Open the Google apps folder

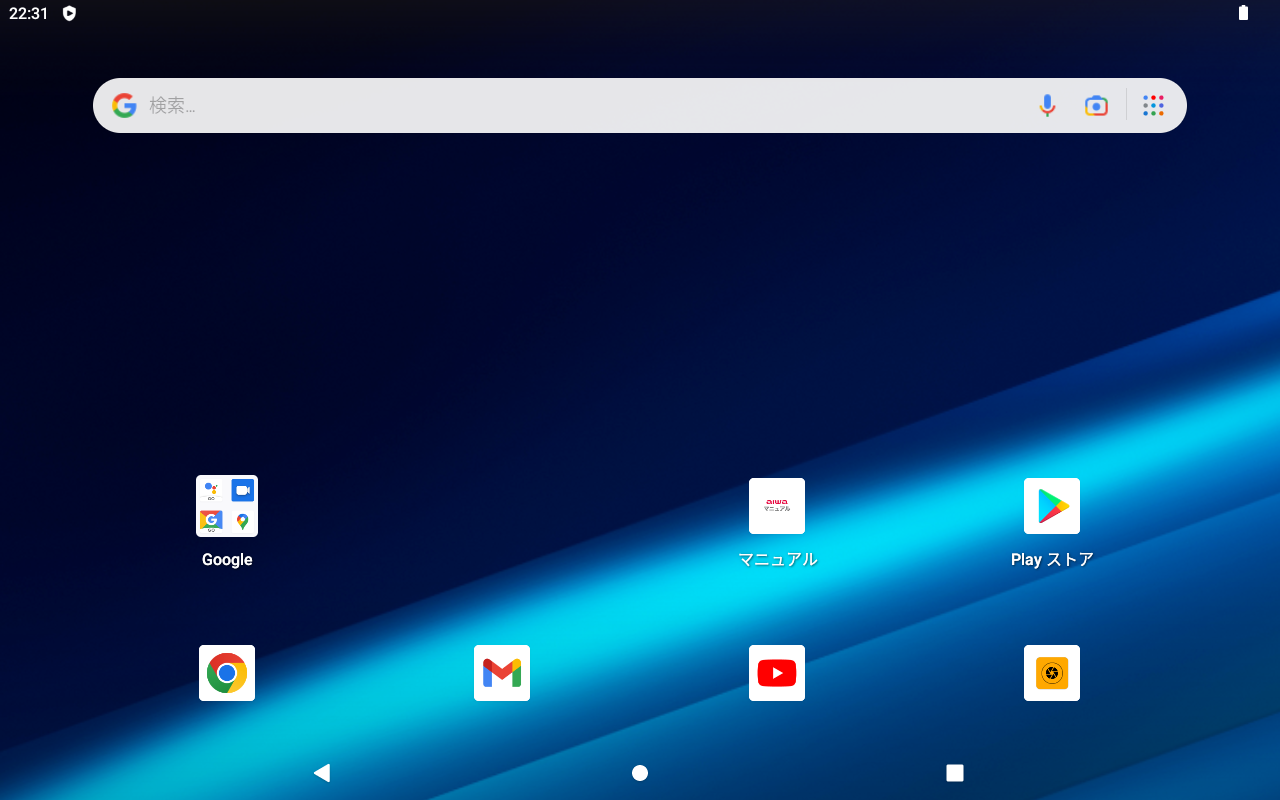coord(227,506)
